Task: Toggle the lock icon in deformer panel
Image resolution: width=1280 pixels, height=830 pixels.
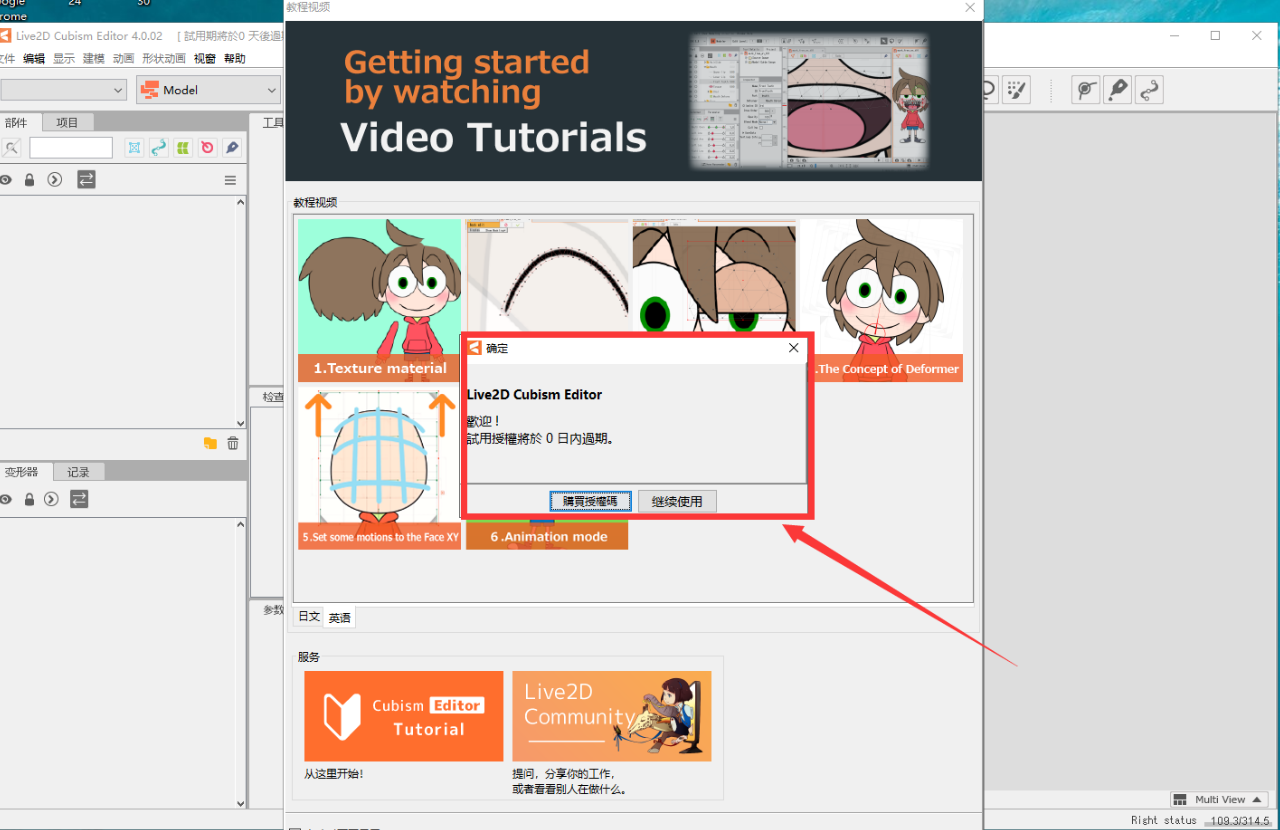Action: tap(29, 499)
